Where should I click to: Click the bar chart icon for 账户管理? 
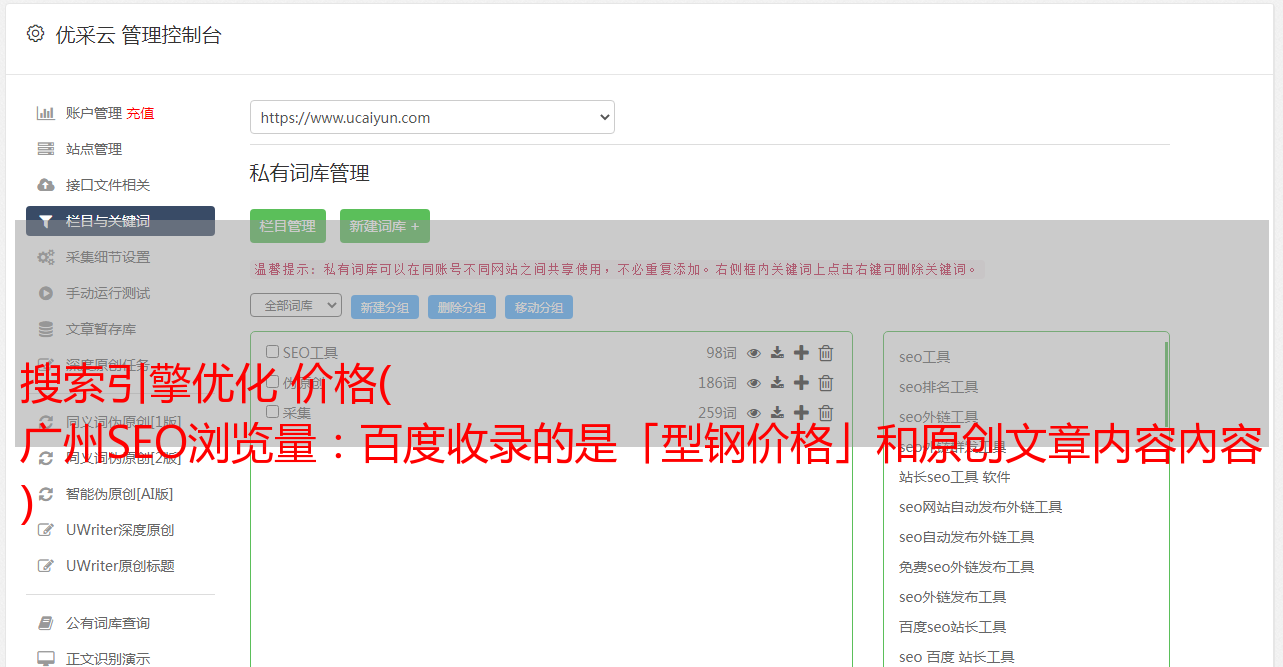(45, 113)
